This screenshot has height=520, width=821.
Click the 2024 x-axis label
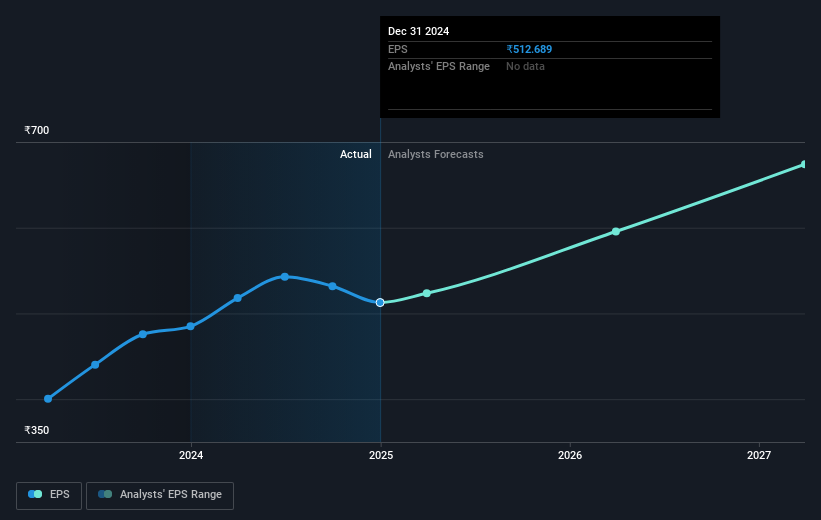pos(191,455)
